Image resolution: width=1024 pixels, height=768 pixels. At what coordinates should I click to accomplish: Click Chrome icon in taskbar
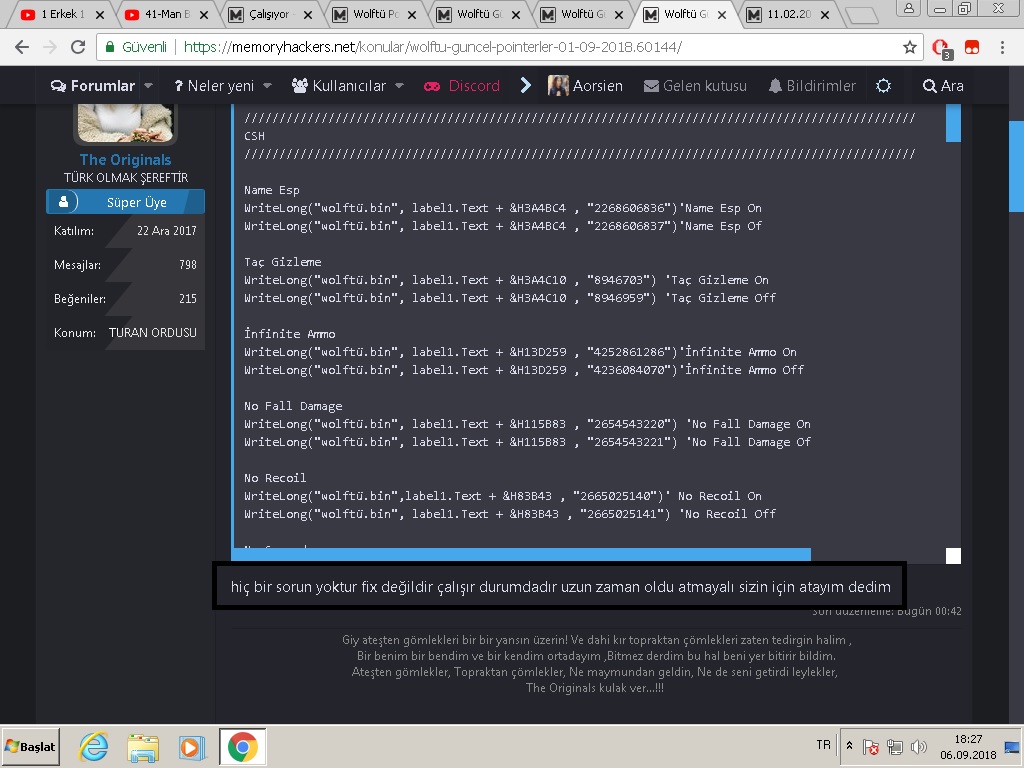pyautogui.click(x=242, y=746)
